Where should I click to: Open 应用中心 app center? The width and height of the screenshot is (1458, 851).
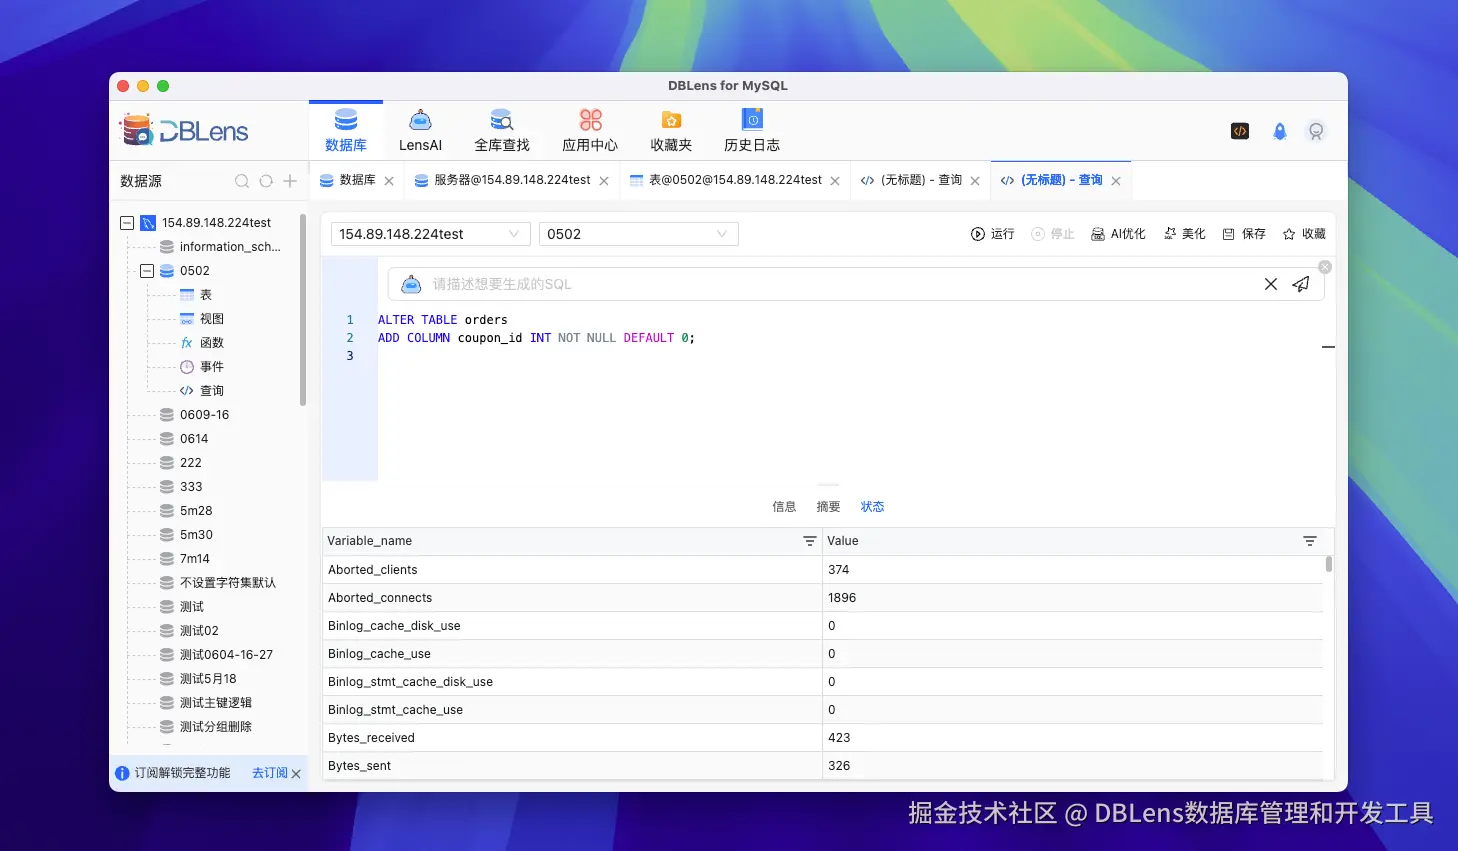pos(590,130)
